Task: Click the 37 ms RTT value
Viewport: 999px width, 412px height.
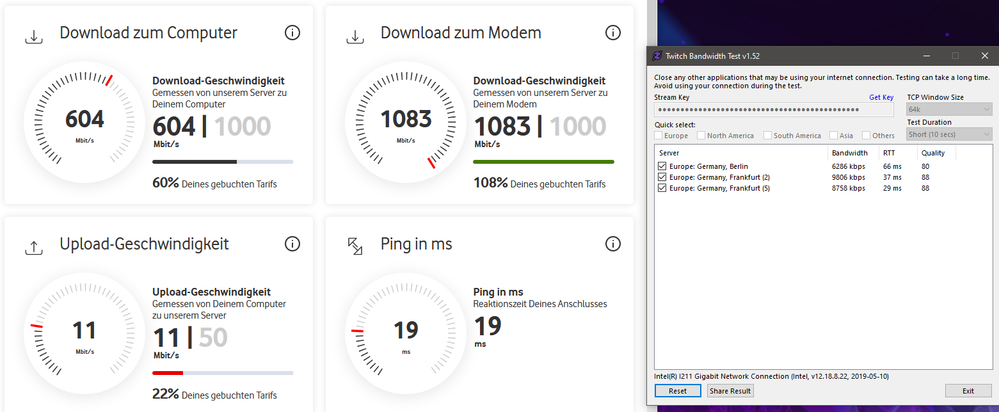Action: pos(892,177)
